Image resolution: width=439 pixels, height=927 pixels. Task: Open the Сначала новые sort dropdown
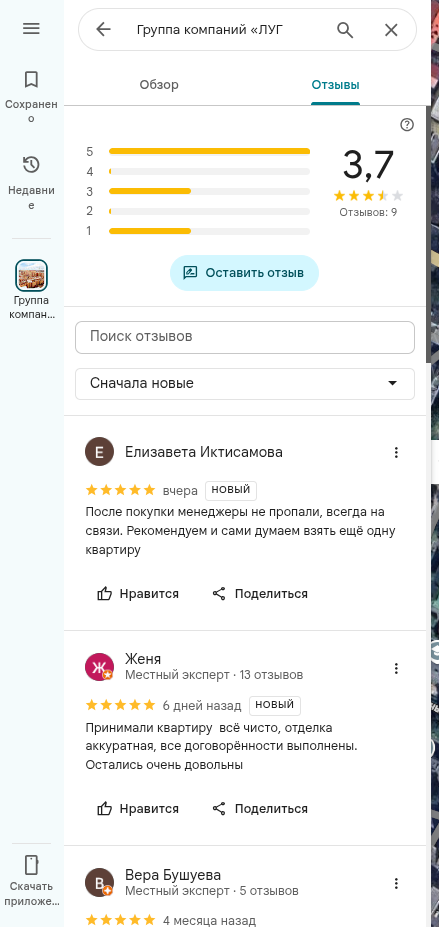pyautogui.click(x=245, y=384)
